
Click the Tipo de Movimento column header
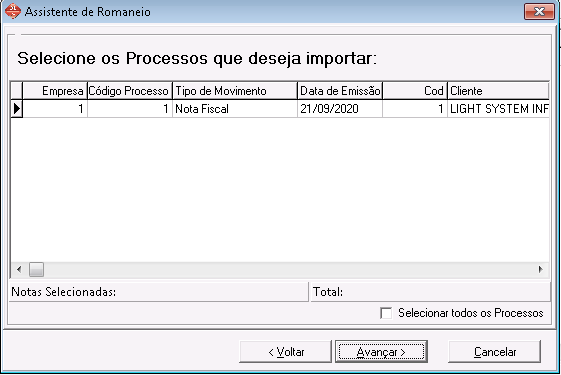click(235, 91)
